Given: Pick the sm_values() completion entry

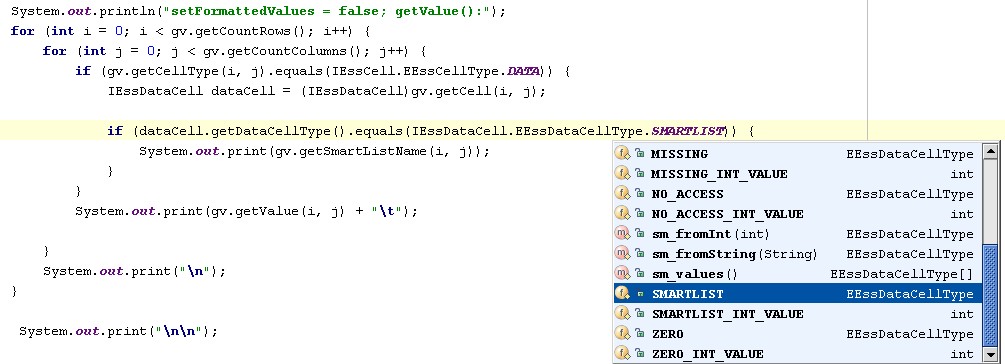Looking at the screenshot, I should (x=797, y=274).
